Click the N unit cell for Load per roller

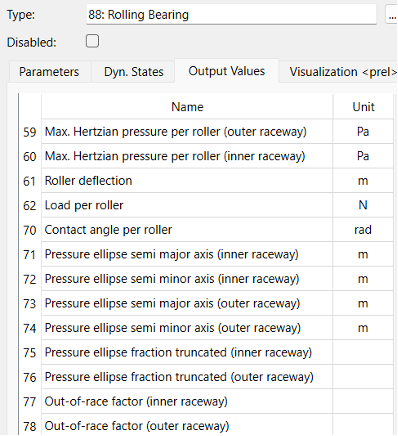363,205
